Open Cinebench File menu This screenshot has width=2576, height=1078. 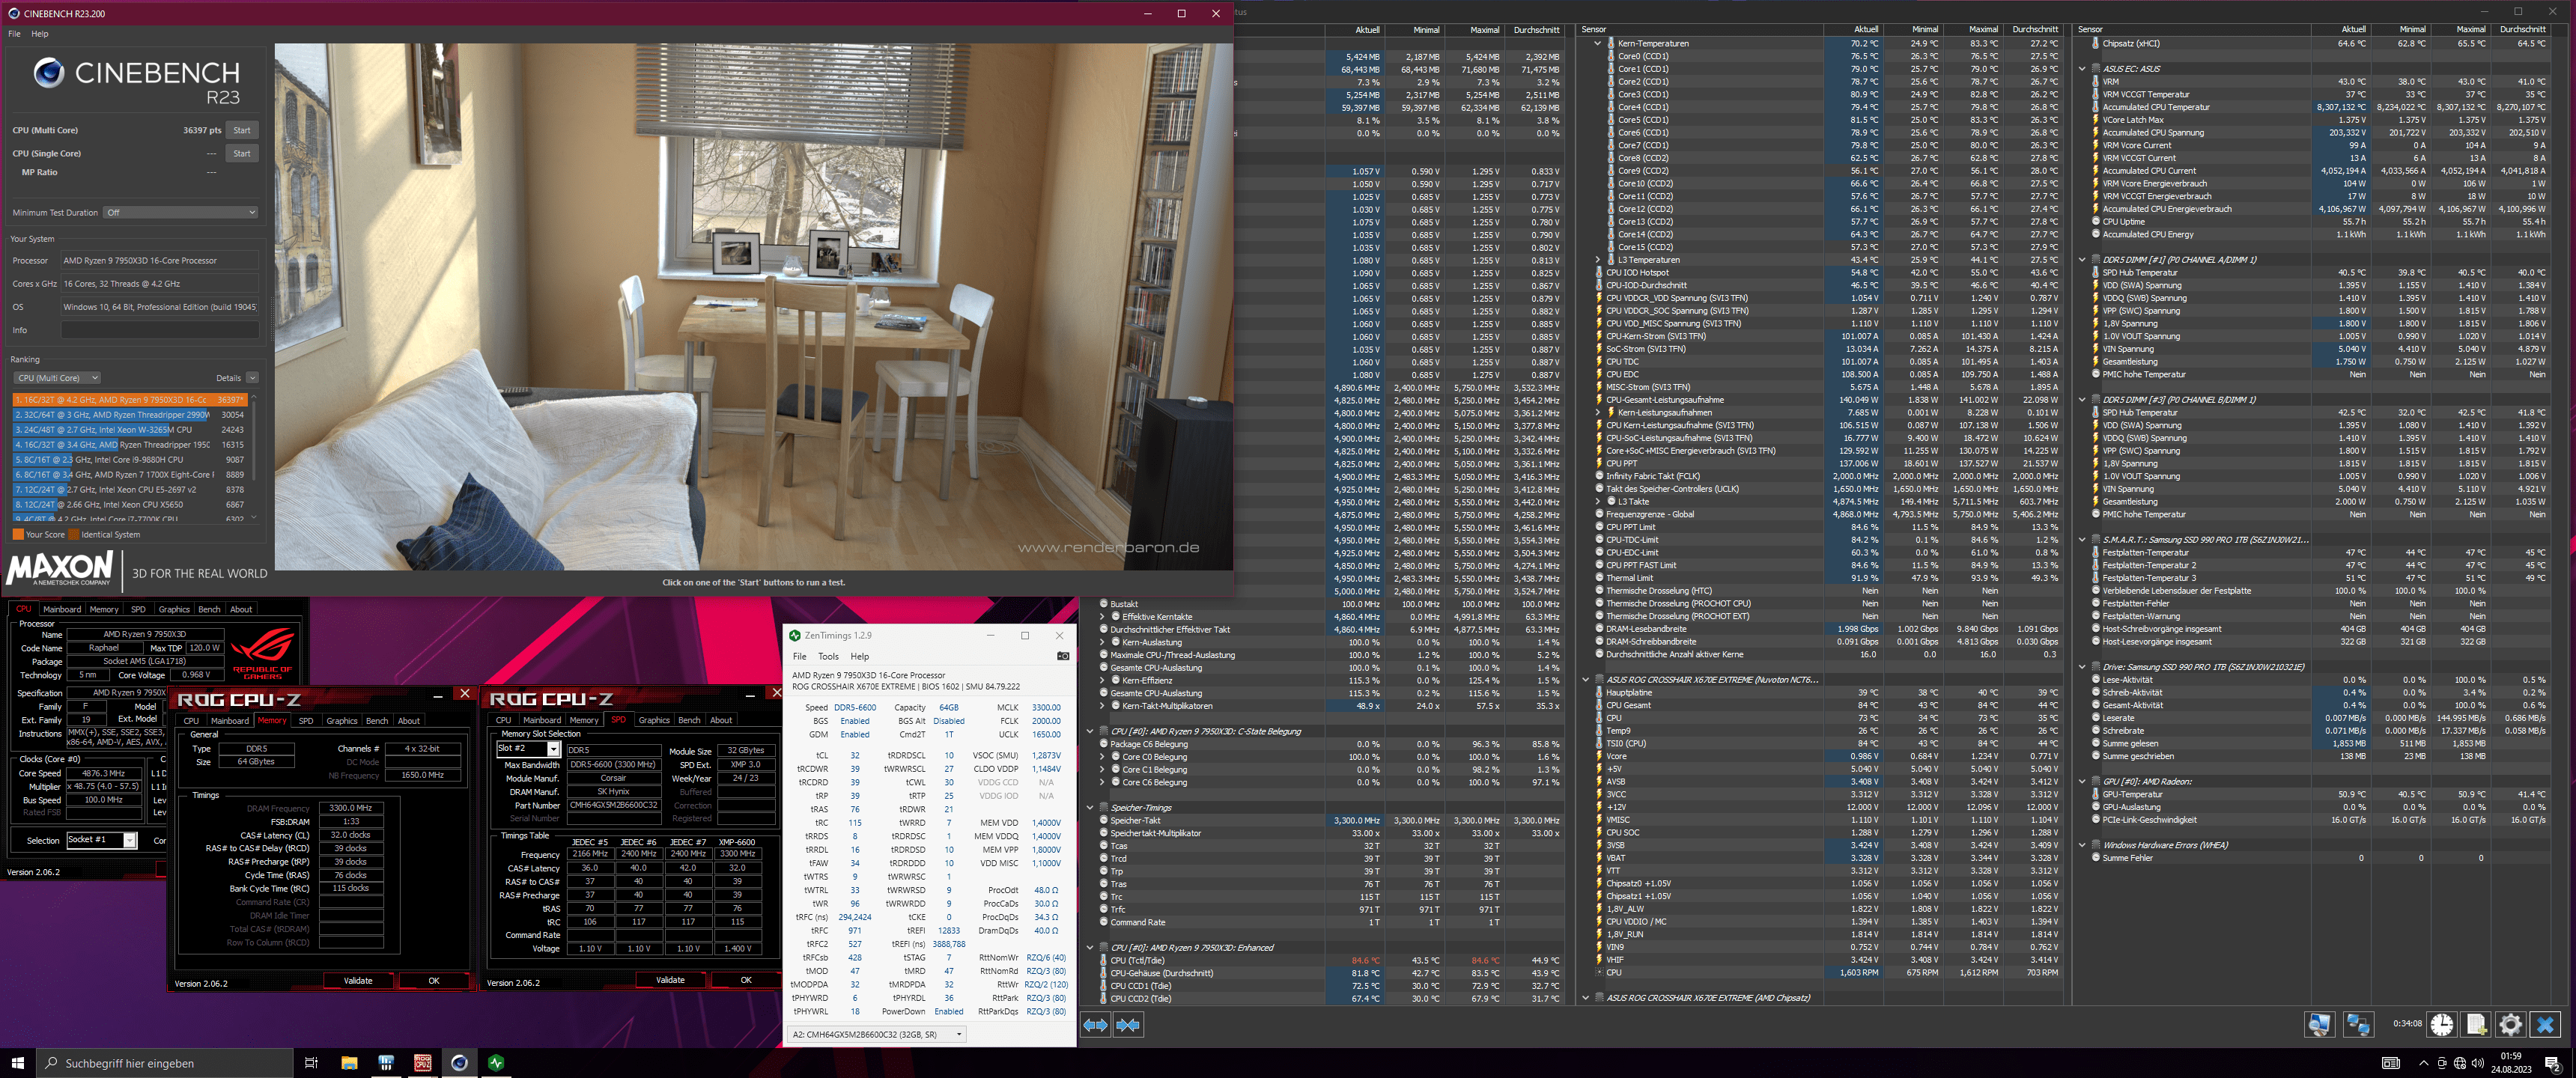(x=14, y=34)
